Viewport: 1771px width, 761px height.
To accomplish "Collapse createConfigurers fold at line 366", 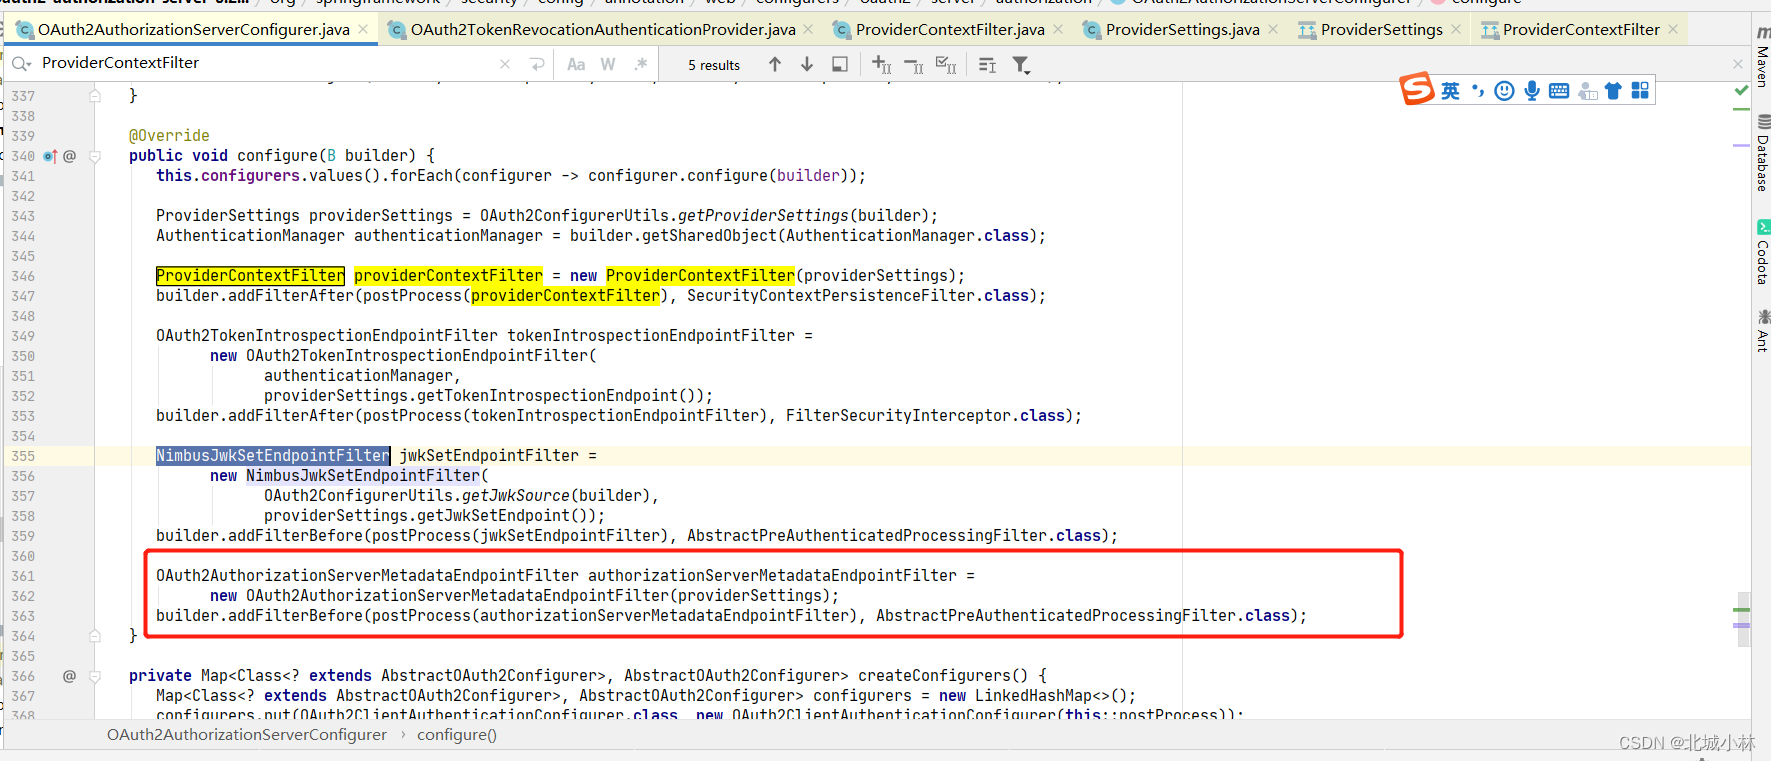I will 95,676.
